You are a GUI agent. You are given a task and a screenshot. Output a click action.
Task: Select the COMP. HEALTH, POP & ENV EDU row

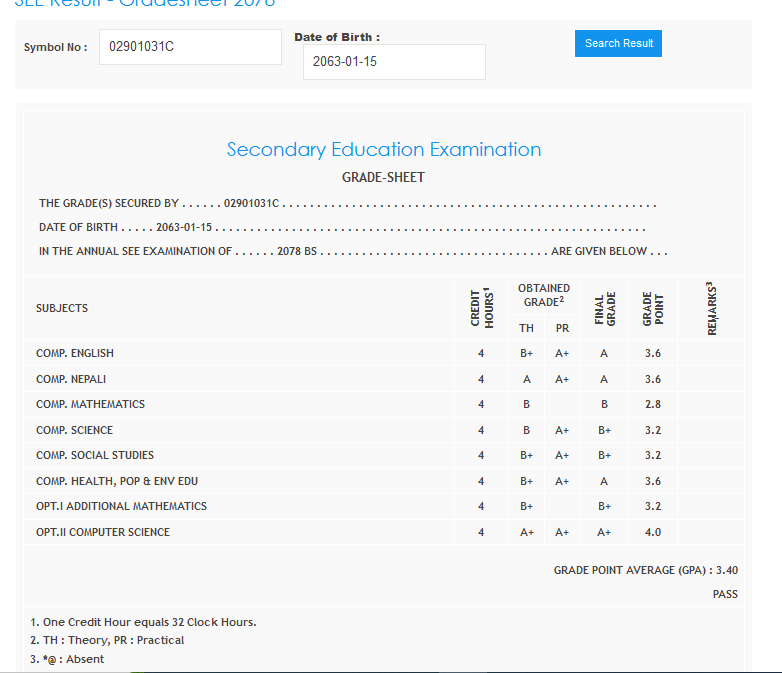coord(117,481)
